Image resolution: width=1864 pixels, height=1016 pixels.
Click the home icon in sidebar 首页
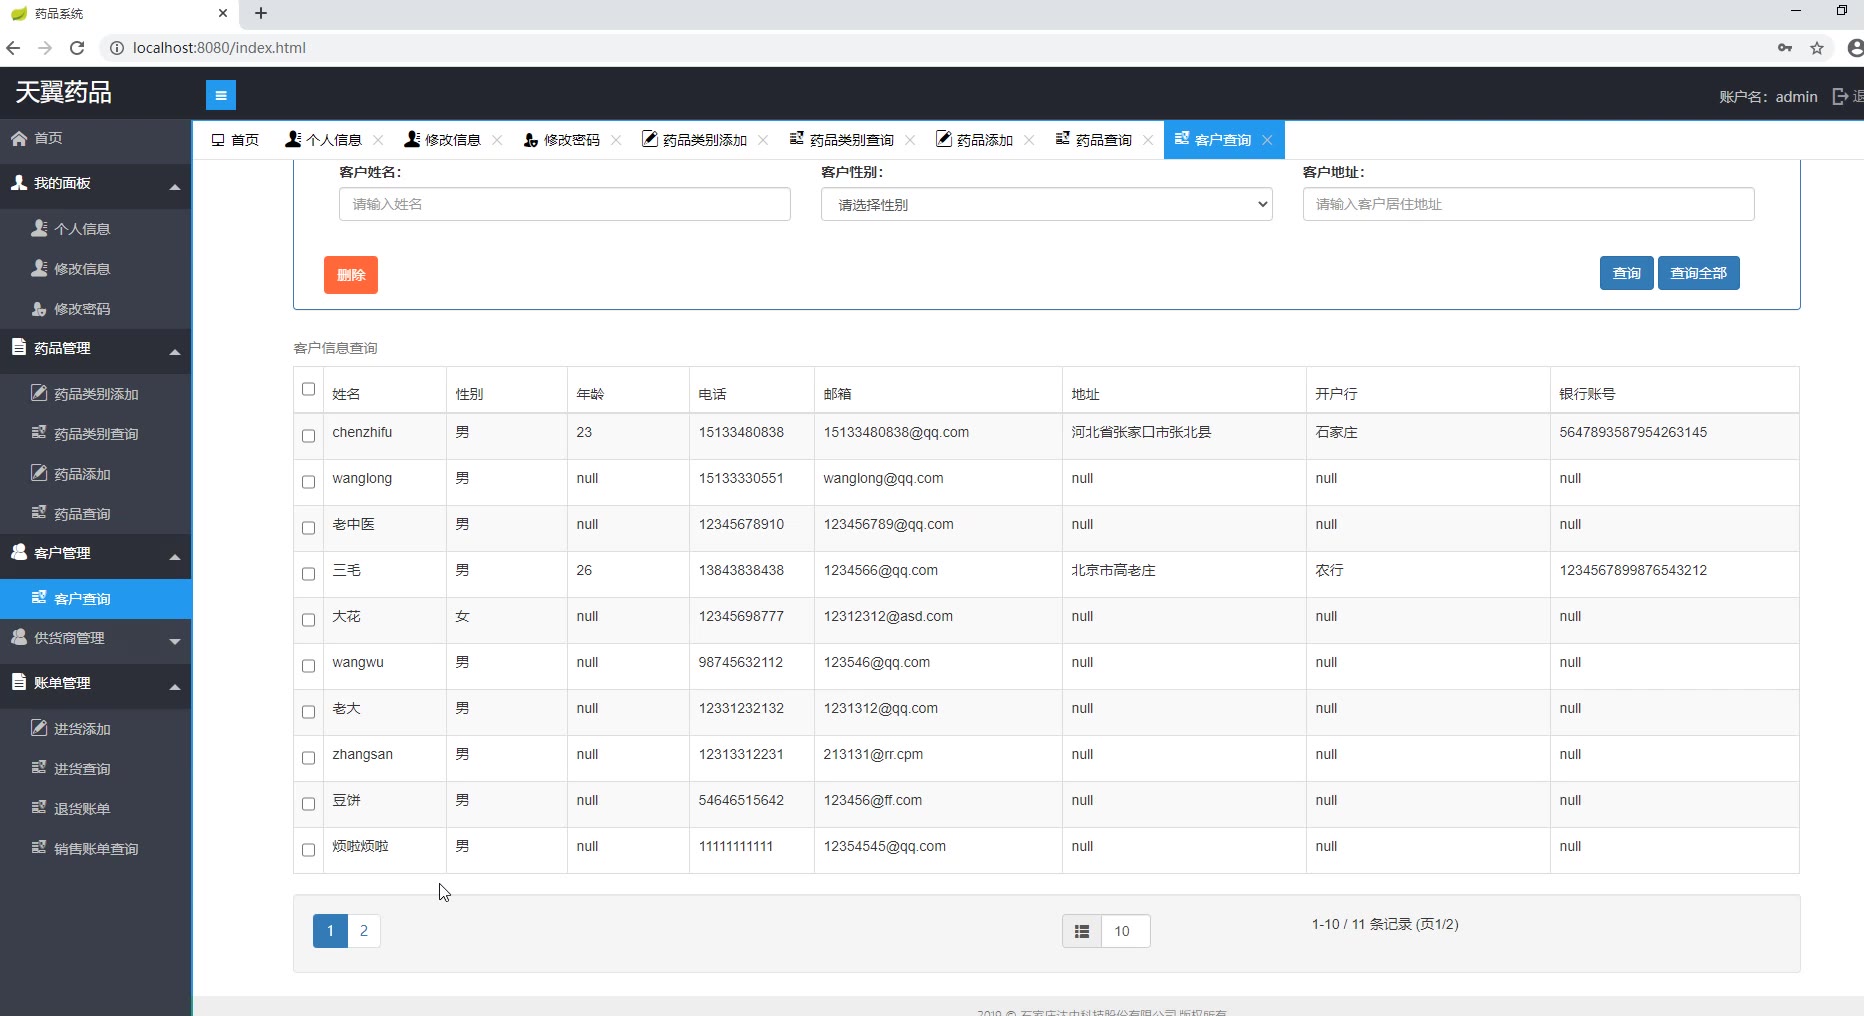tap(19, 138)
